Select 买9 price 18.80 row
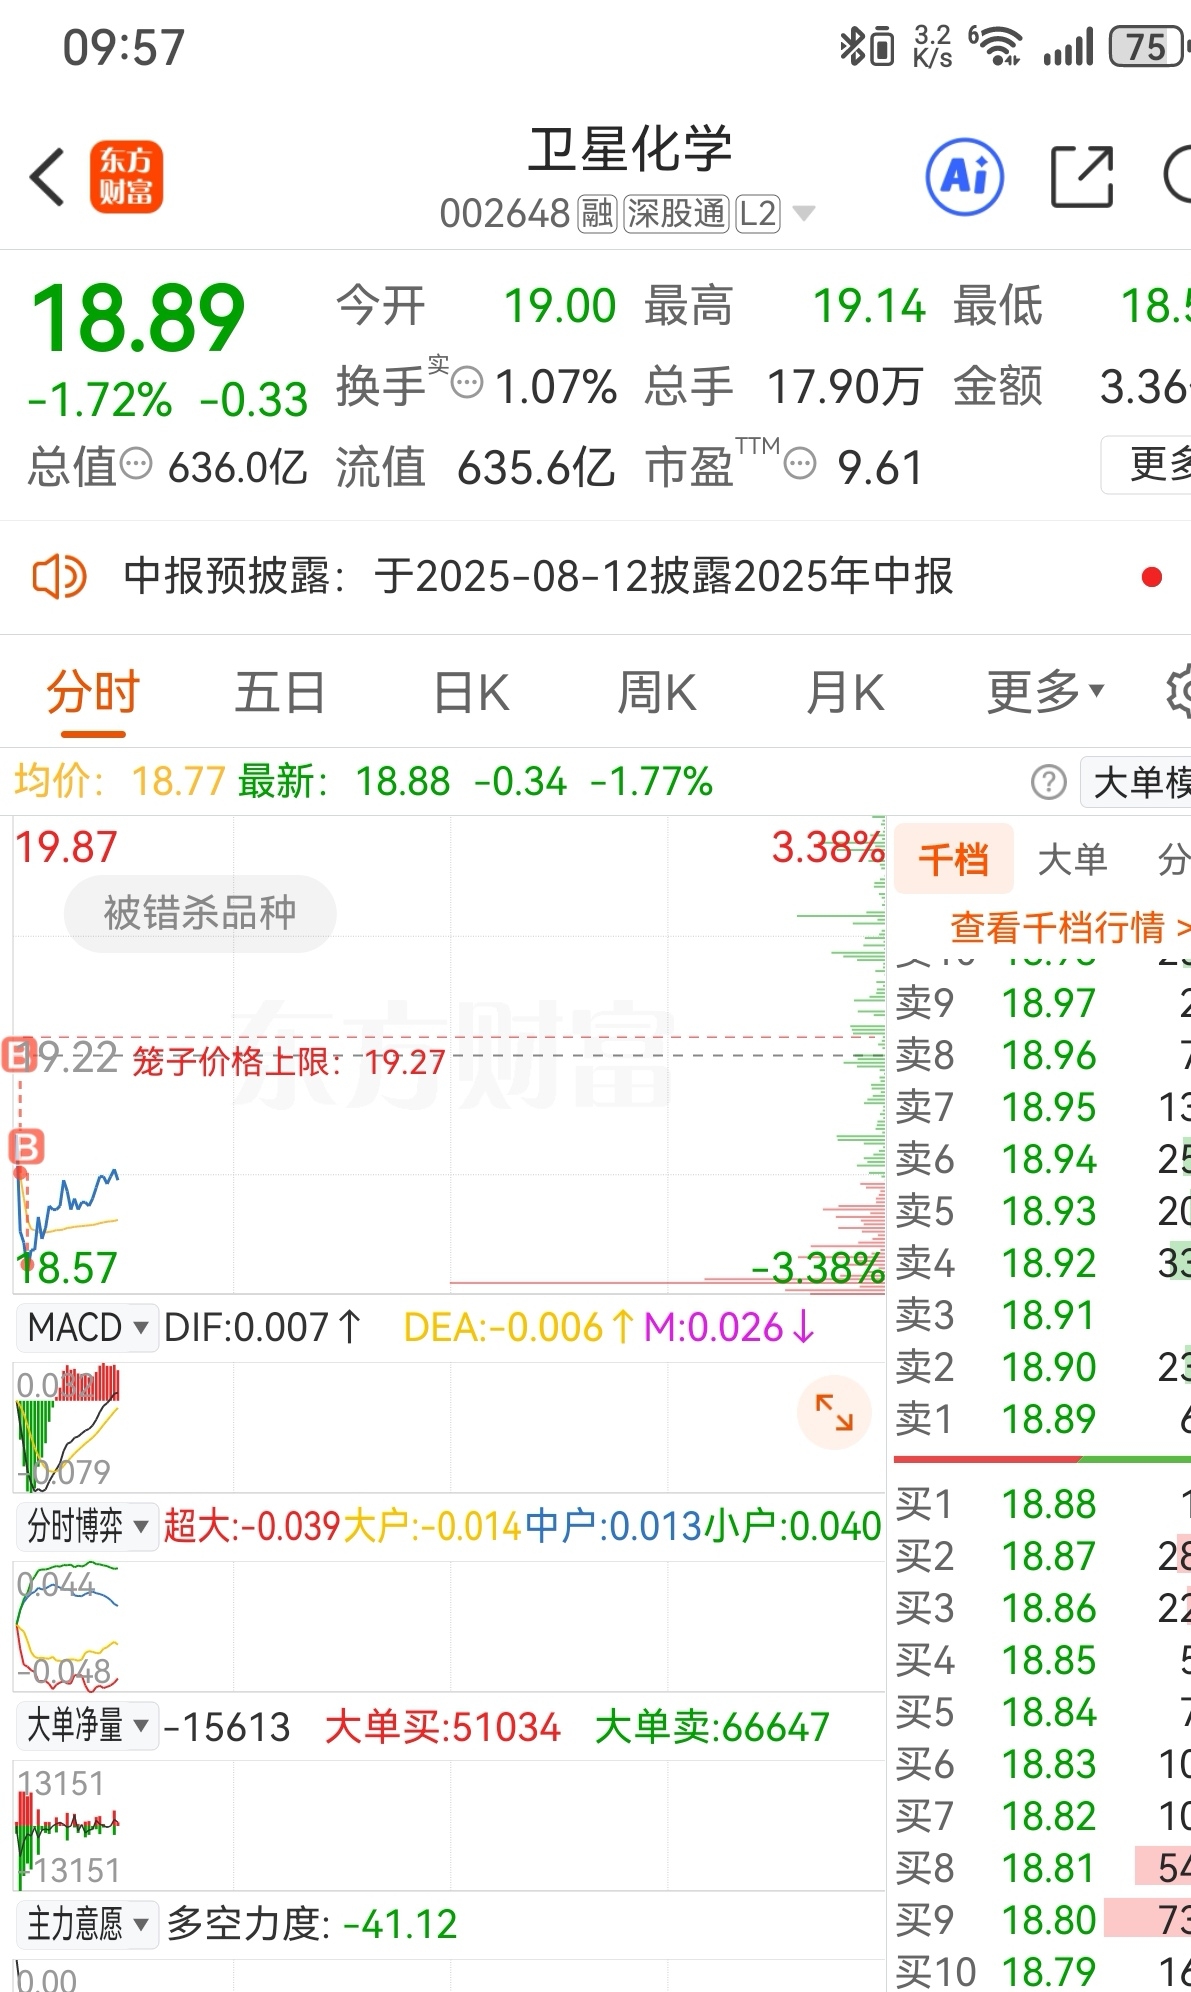Screen dimensions: 1191x1992 tap(1041, 1920)
